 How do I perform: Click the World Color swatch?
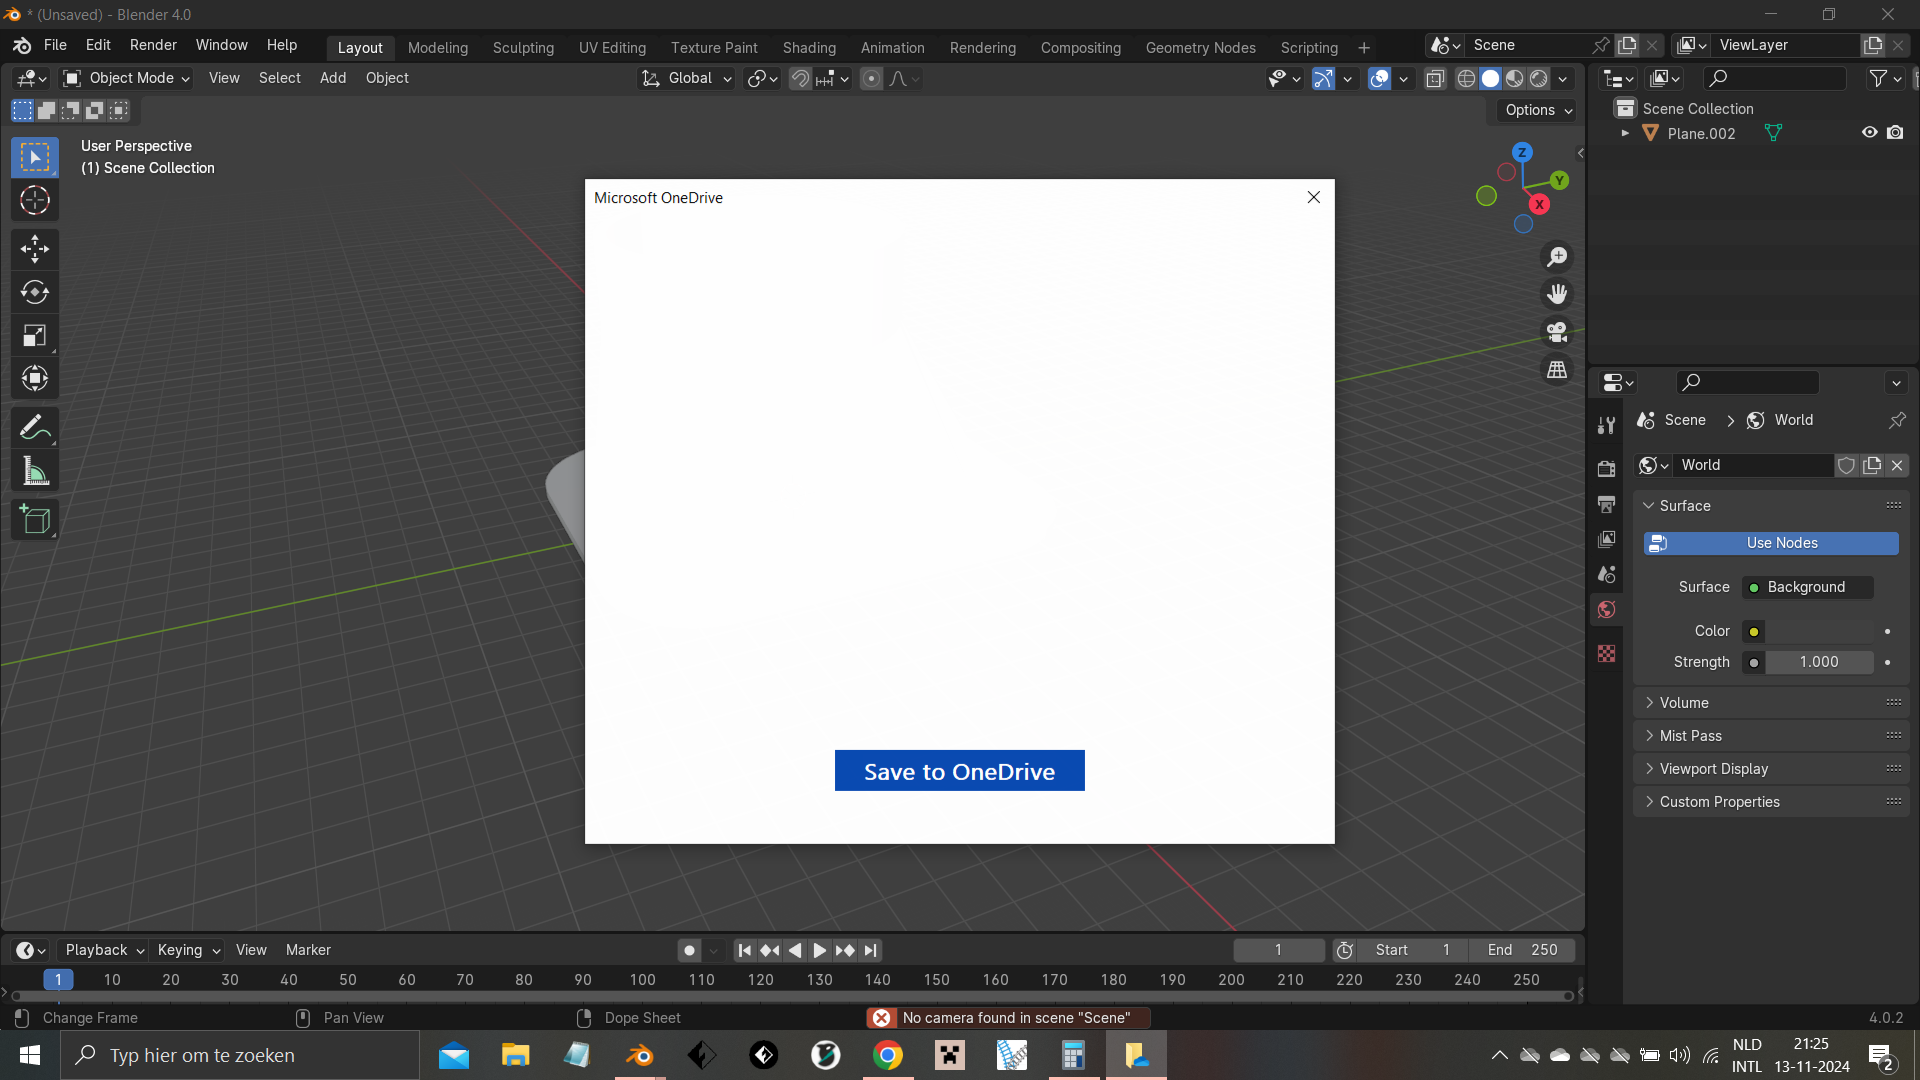[1820, 632]
